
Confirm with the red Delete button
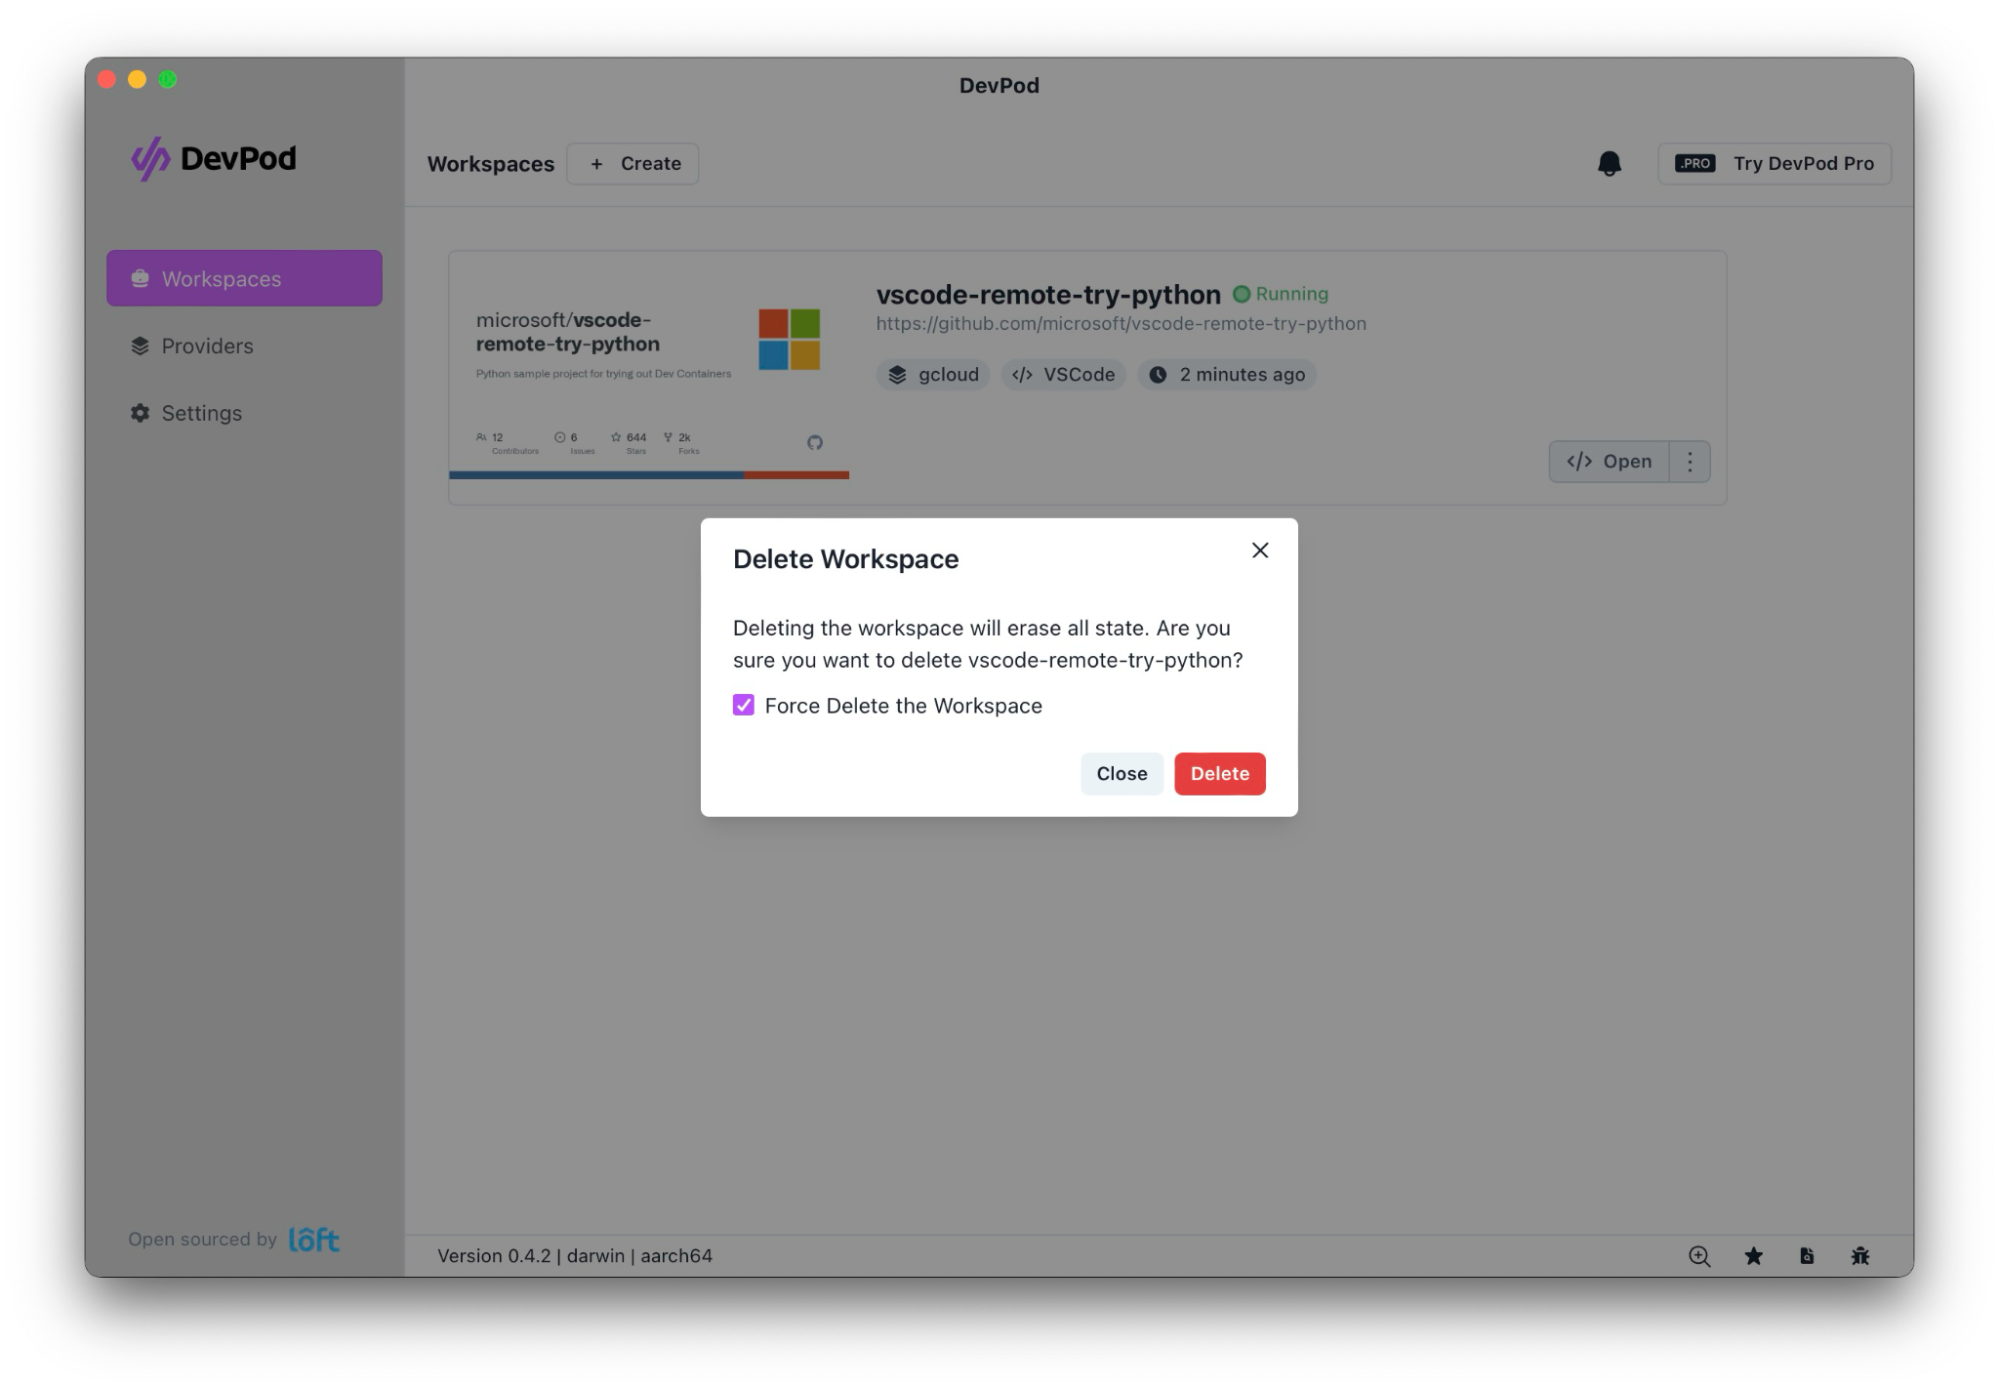[x=1219, y=773]
